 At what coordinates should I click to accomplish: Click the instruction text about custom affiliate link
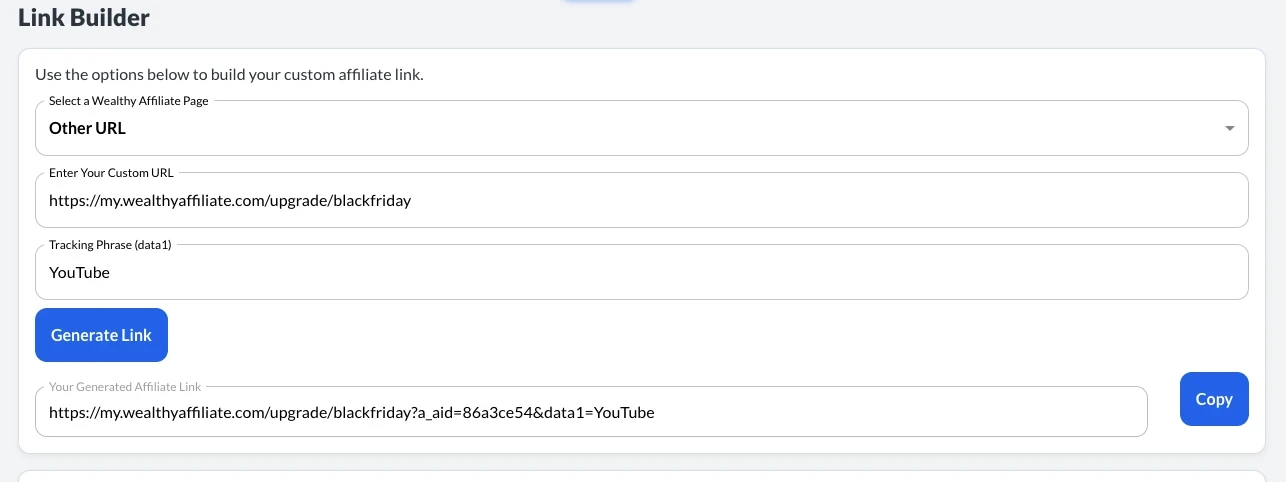point(229,75)
